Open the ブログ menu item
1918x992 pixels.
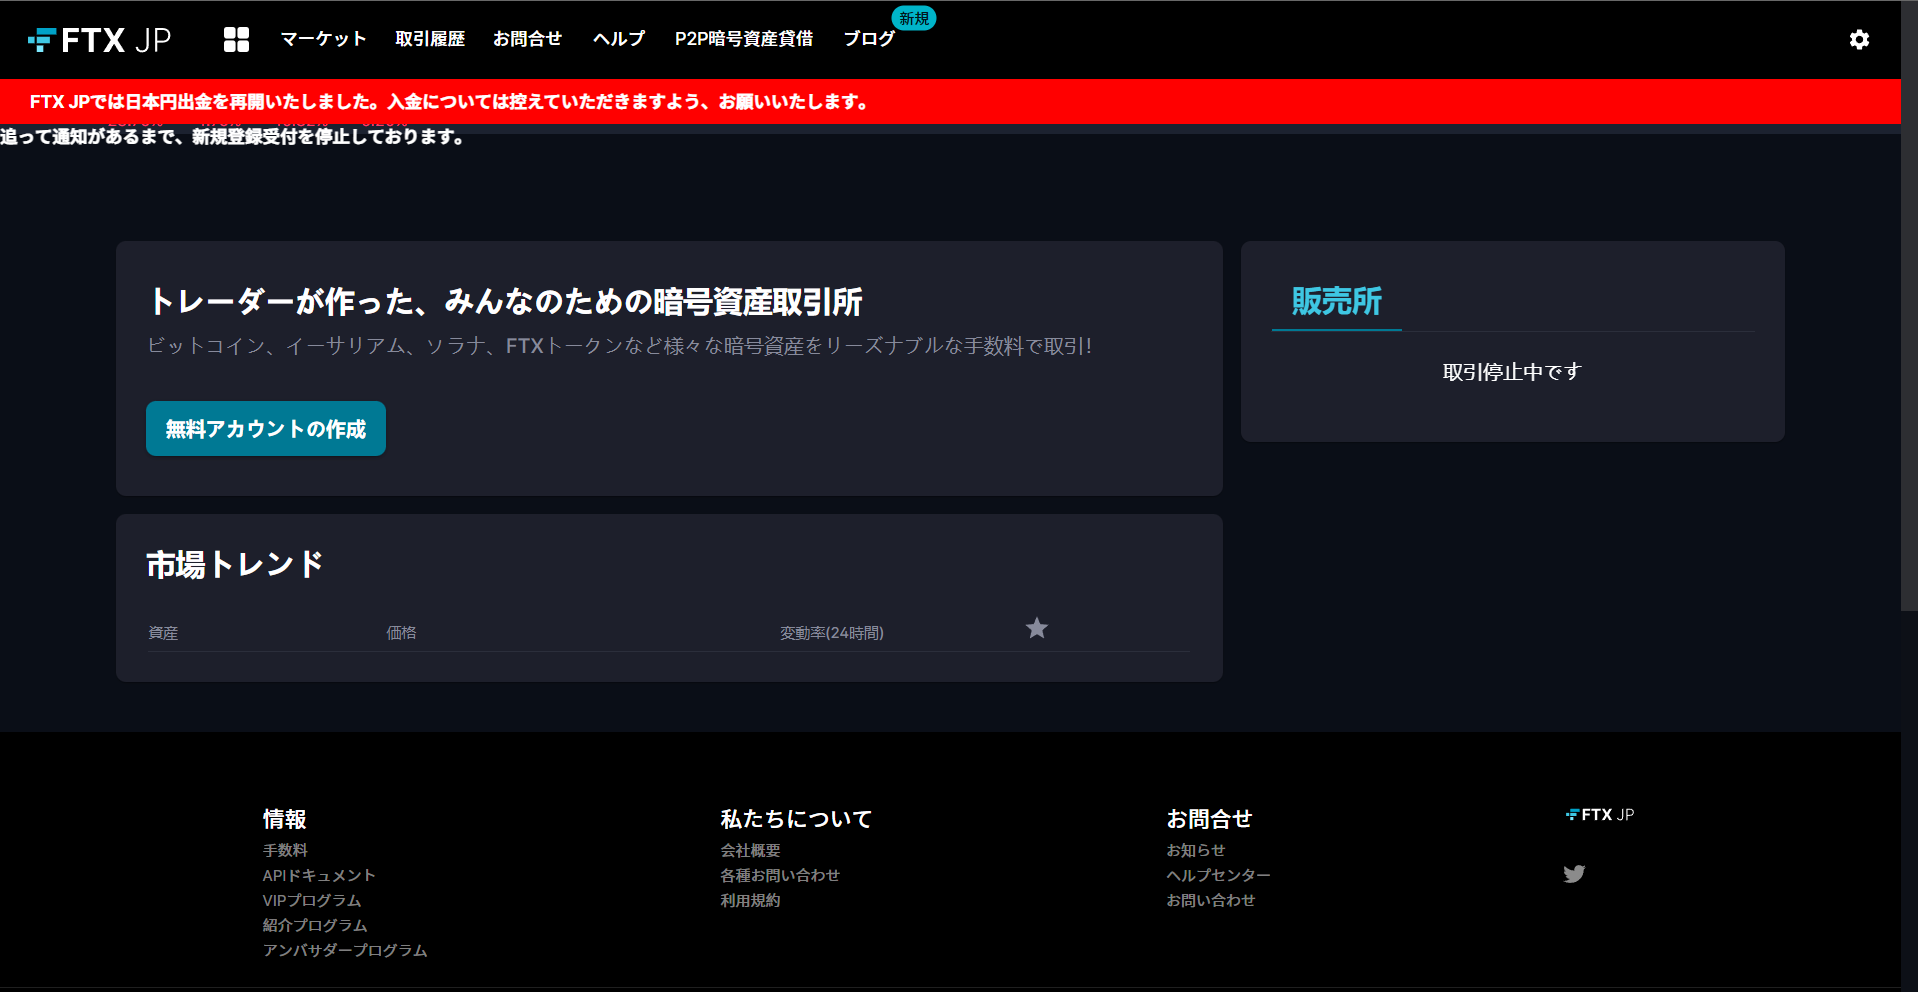pos(869,39)
